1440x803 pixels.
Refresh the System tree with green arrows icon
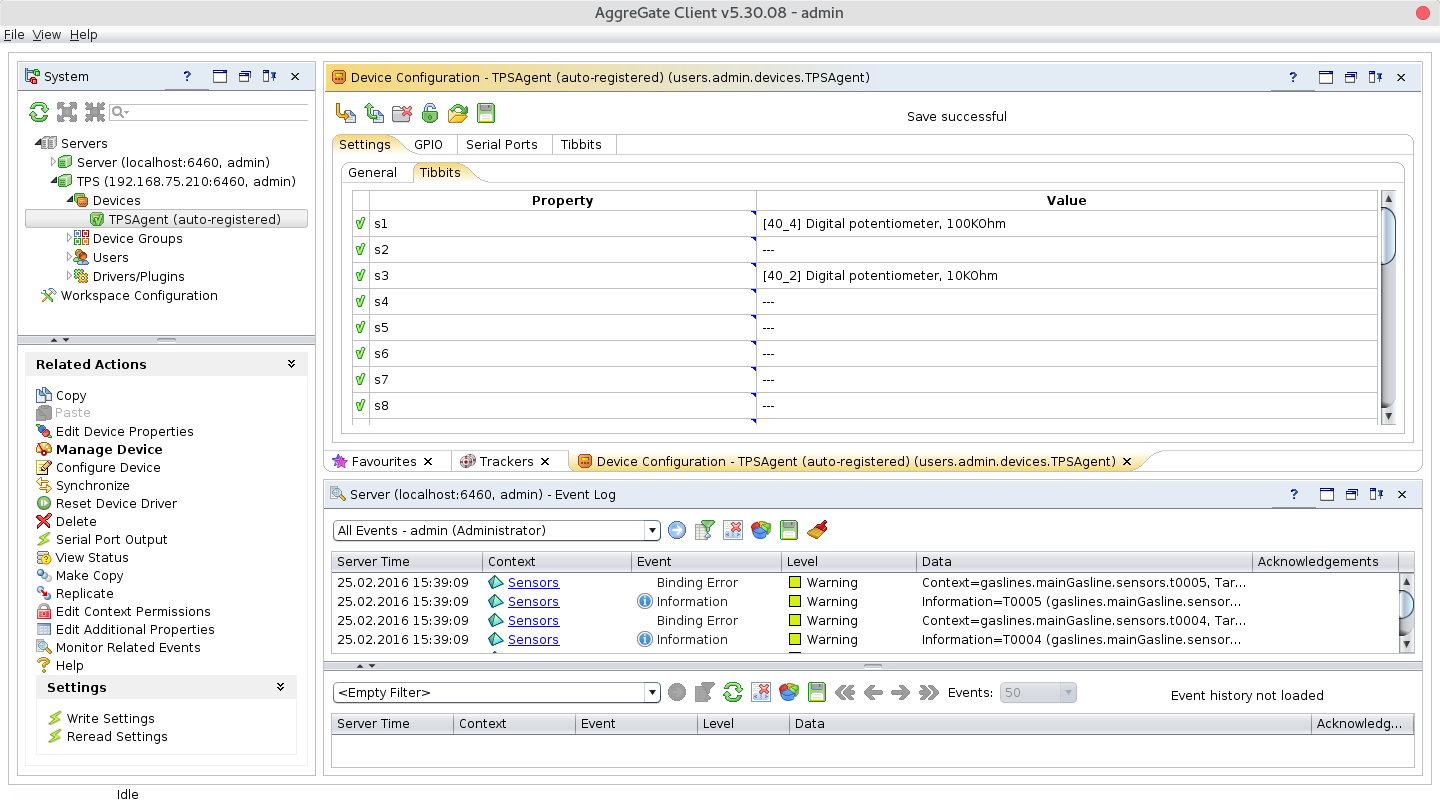coord(38,112)
